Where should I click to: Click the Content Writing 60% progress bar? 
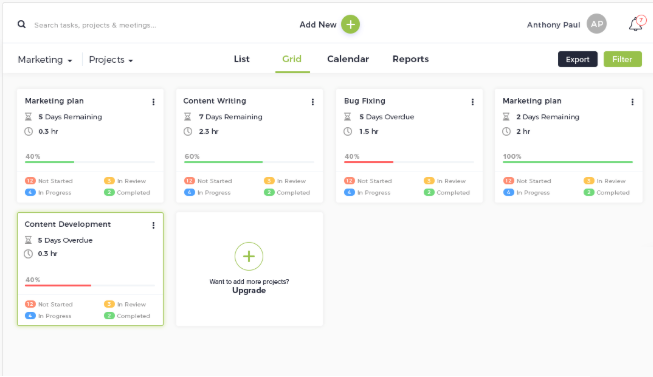249,162
